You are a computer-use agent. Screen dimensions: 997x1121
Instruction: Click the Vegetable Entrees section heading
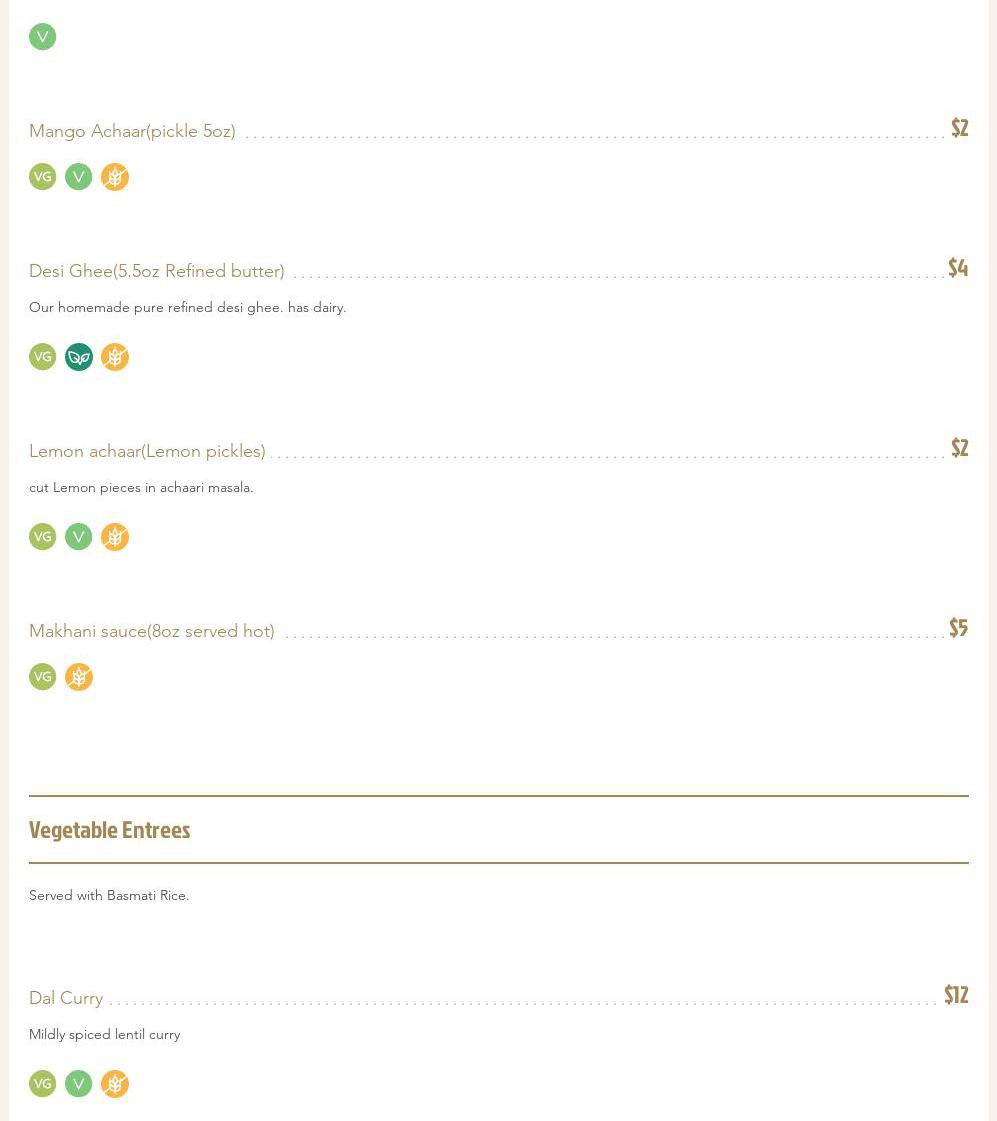[109, 830]
